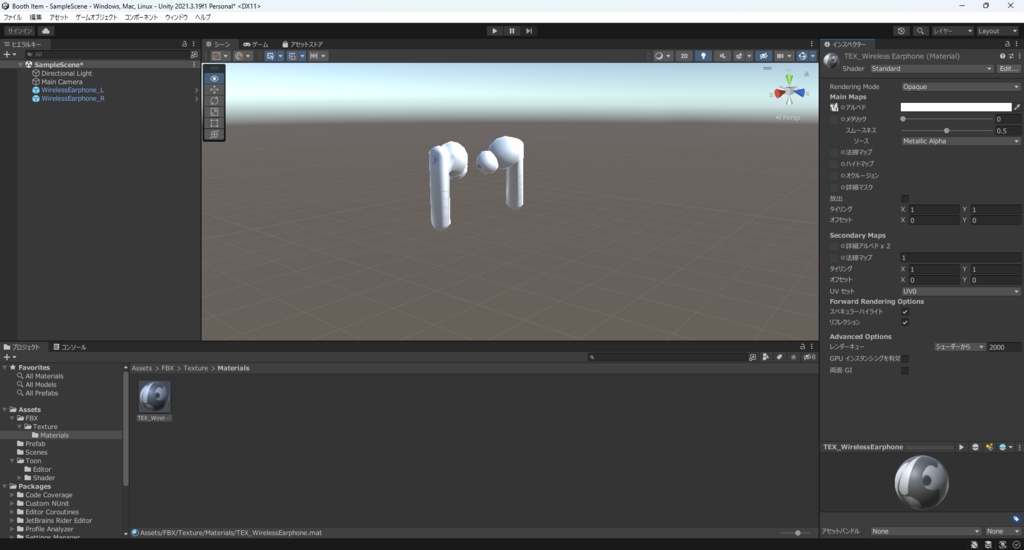Open the レイヤー dropdown
This screenshot has height=550, width=1024.
(x=952, y=31)
